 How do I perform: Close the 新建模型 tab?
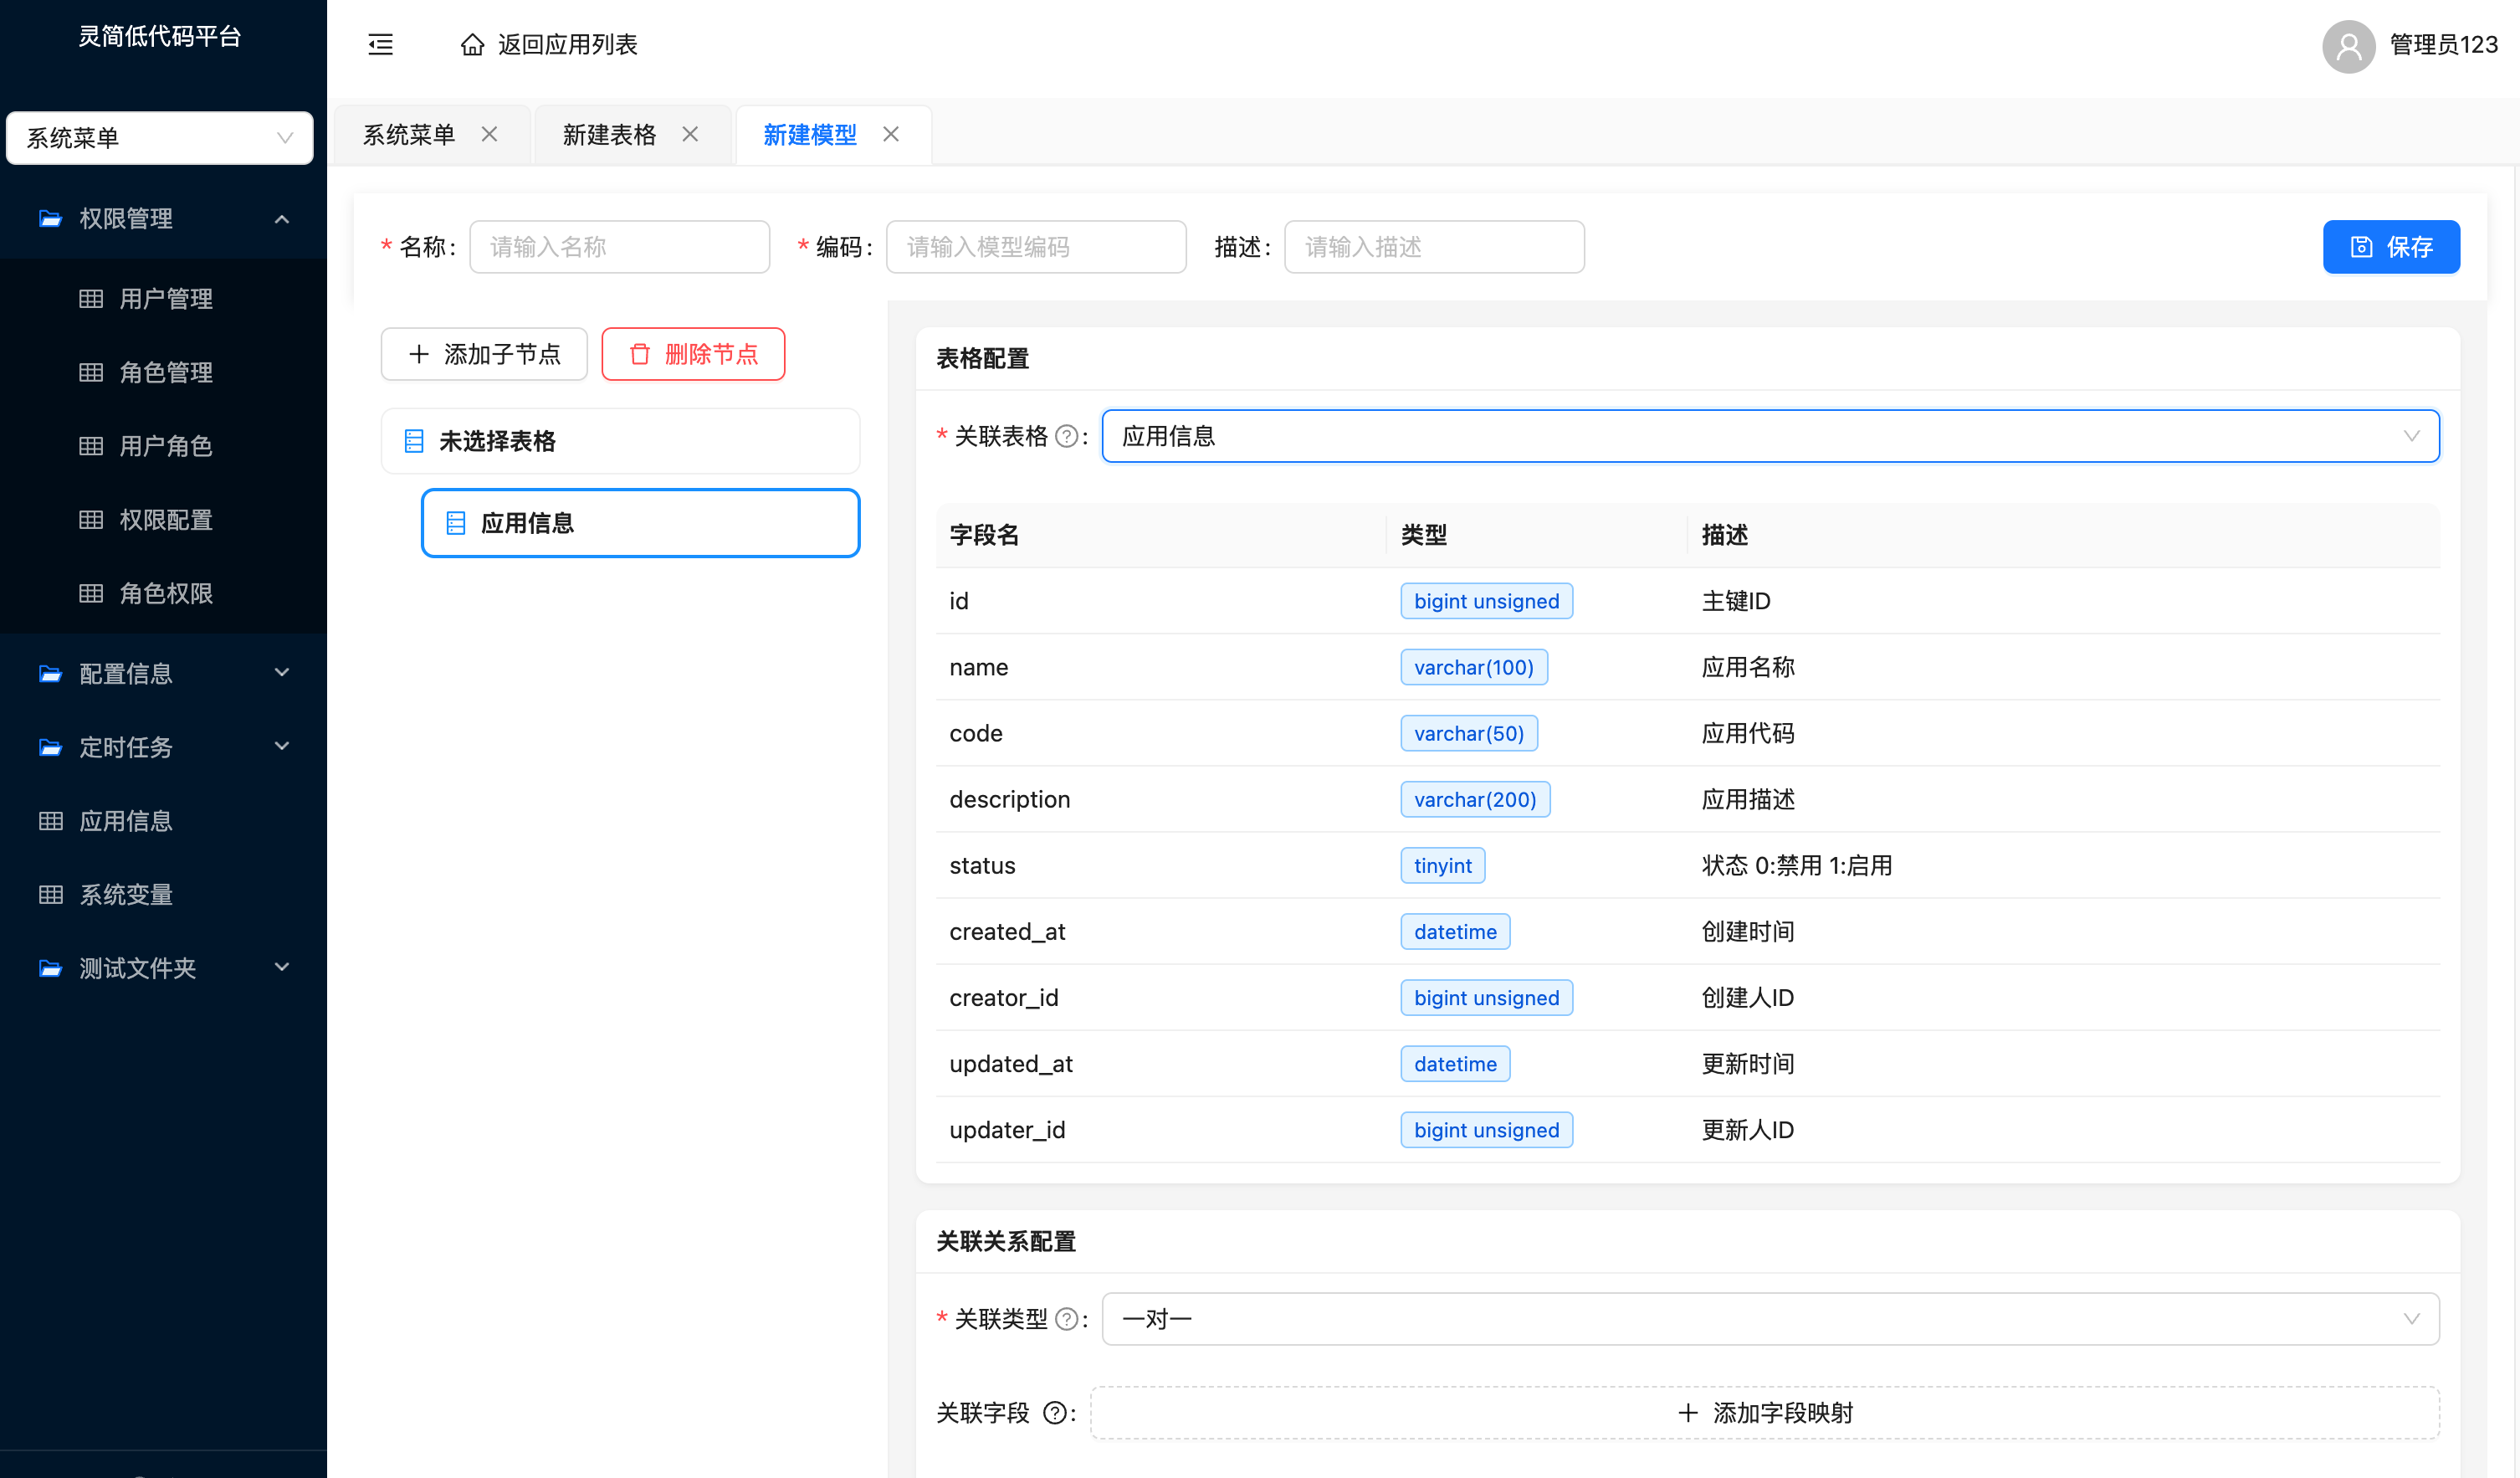click(891, 134)
